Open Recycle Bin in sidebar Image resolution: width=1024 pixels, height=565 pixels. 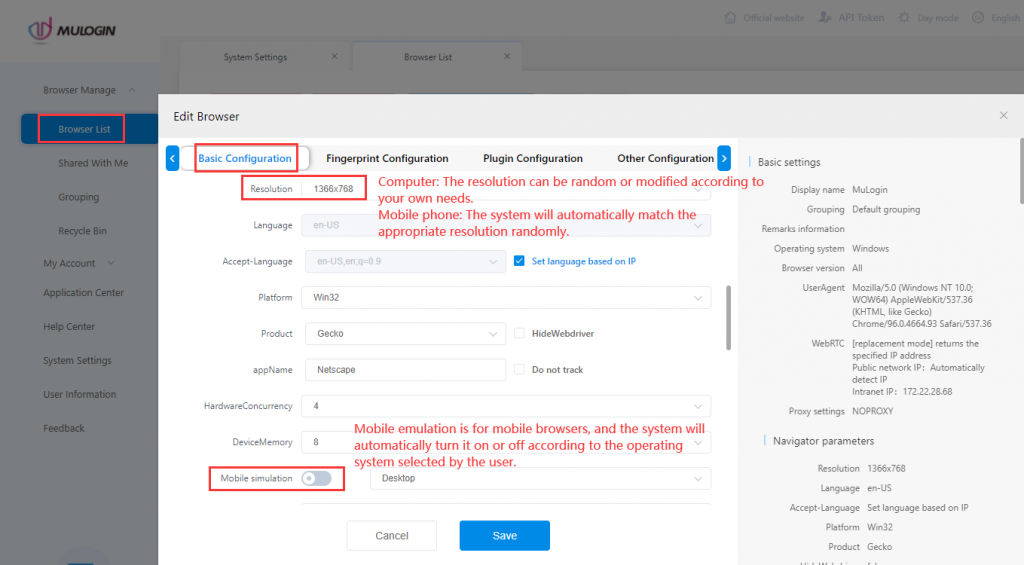pos(82,231)
